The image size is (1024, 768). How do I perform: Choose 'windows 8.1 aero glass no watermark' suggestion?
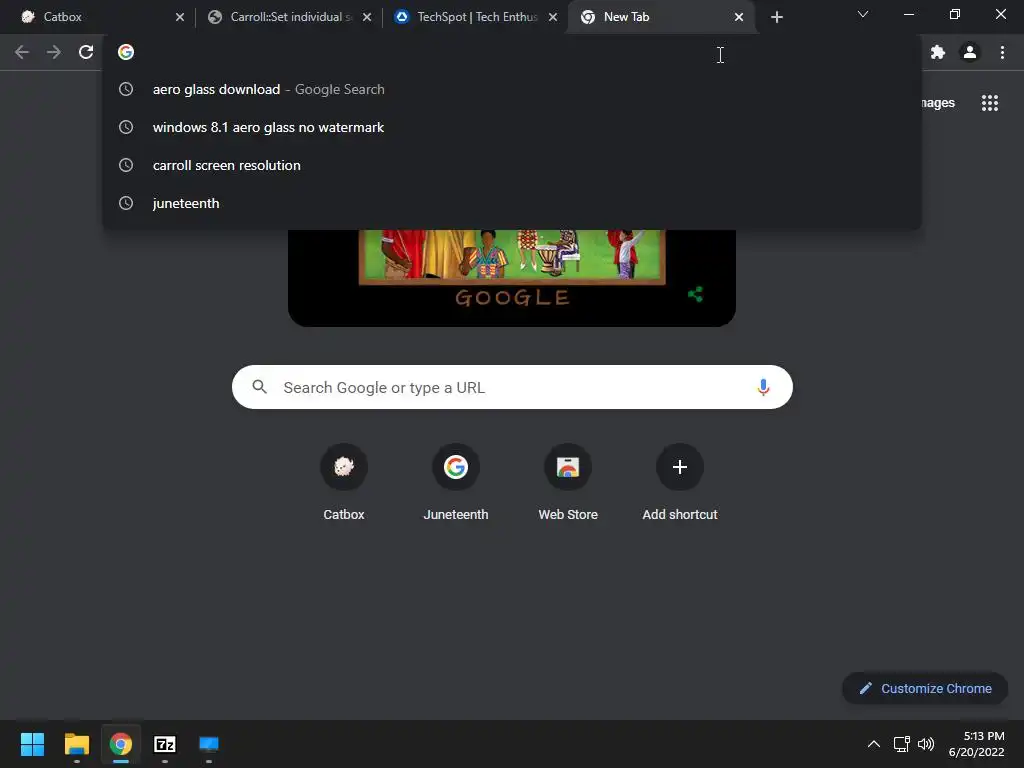pos(512,127)
